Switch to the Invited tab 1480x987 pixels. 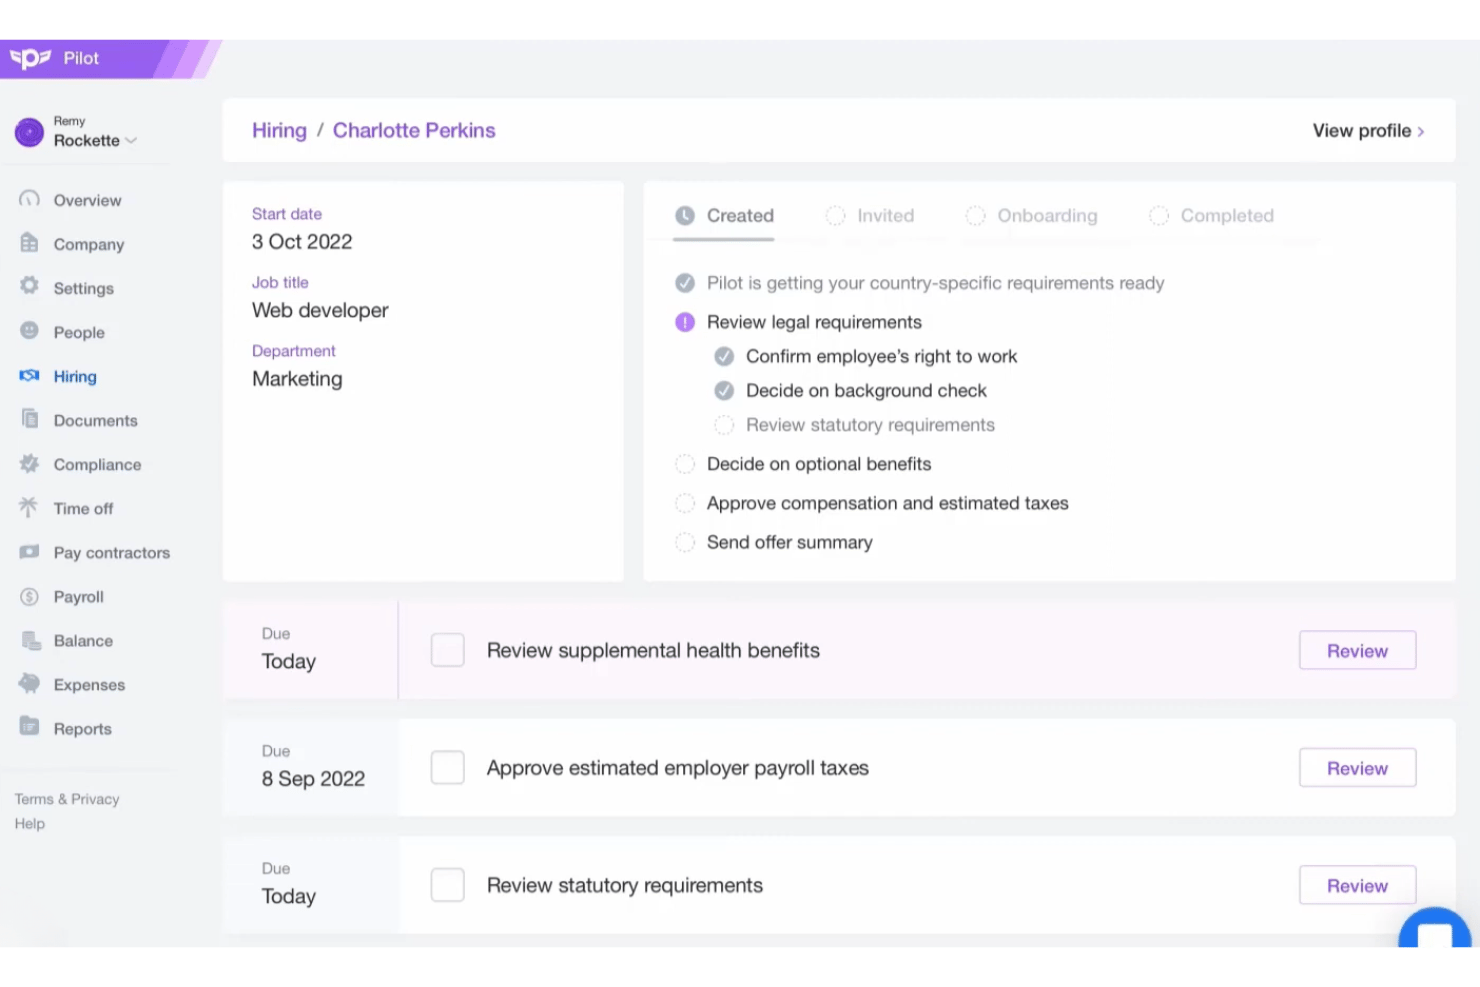870,216
